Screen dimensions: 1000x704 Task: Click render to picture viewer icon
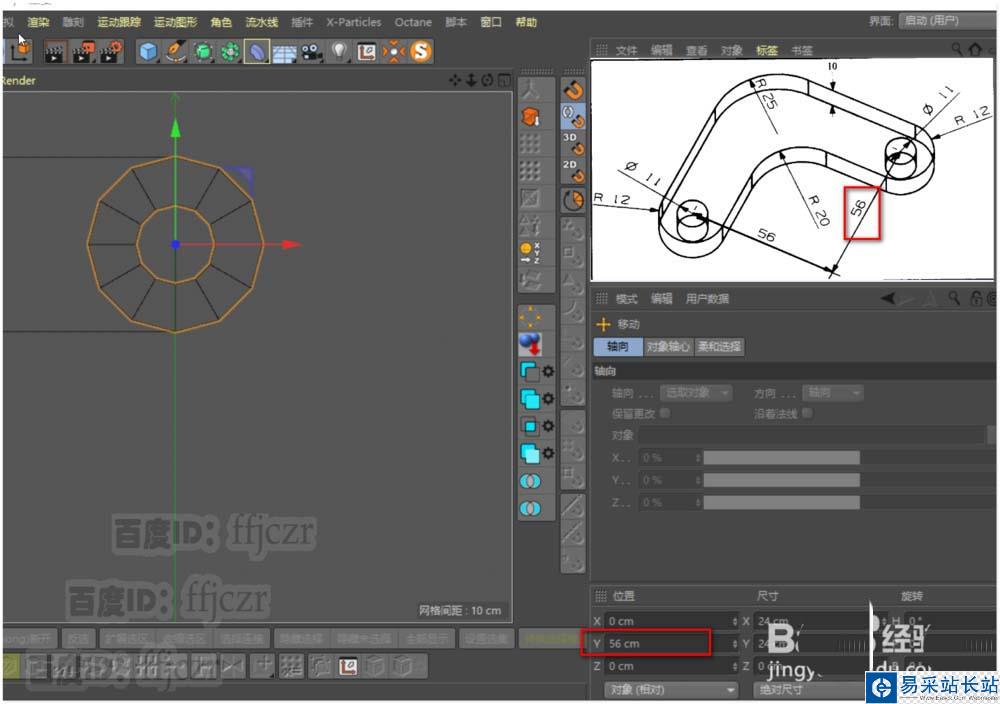pos(83,52)
